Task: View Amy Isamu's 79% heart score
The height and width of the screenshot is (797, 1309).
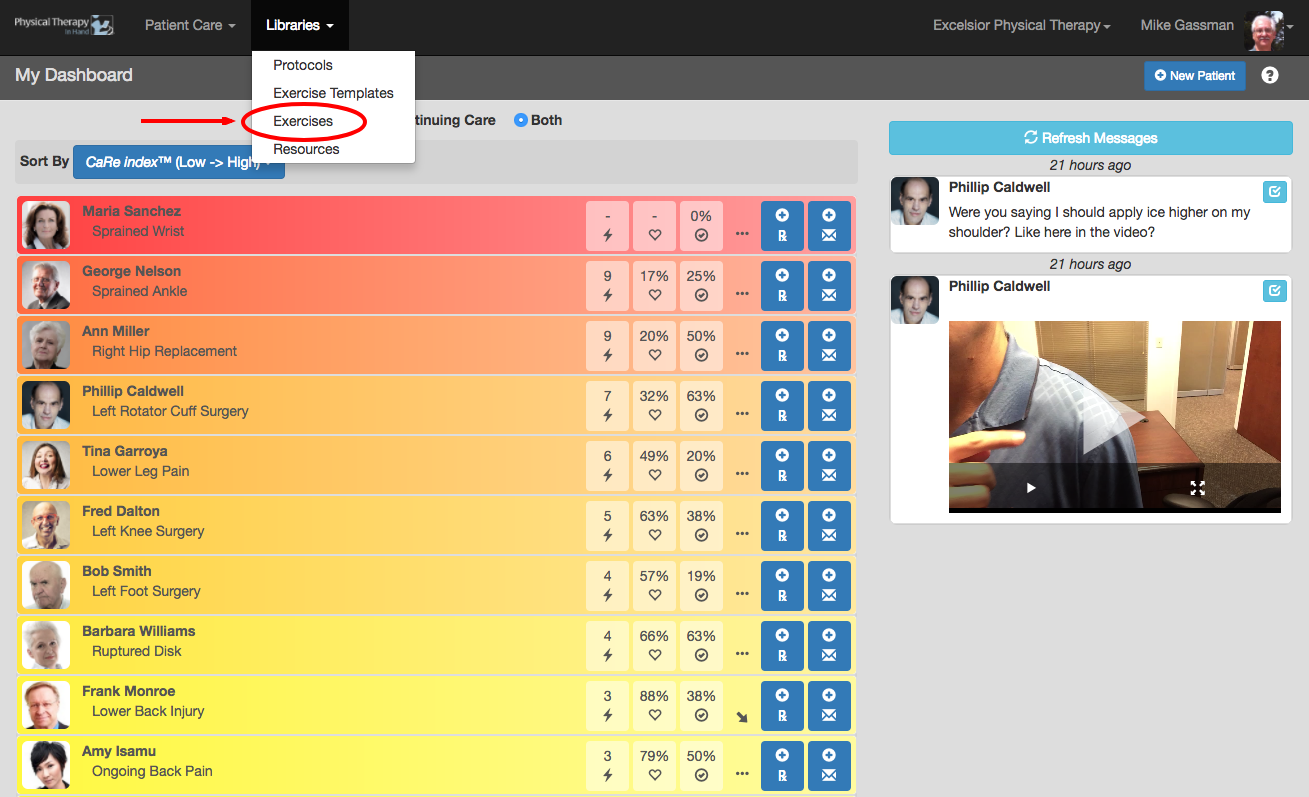Action: 654,765
